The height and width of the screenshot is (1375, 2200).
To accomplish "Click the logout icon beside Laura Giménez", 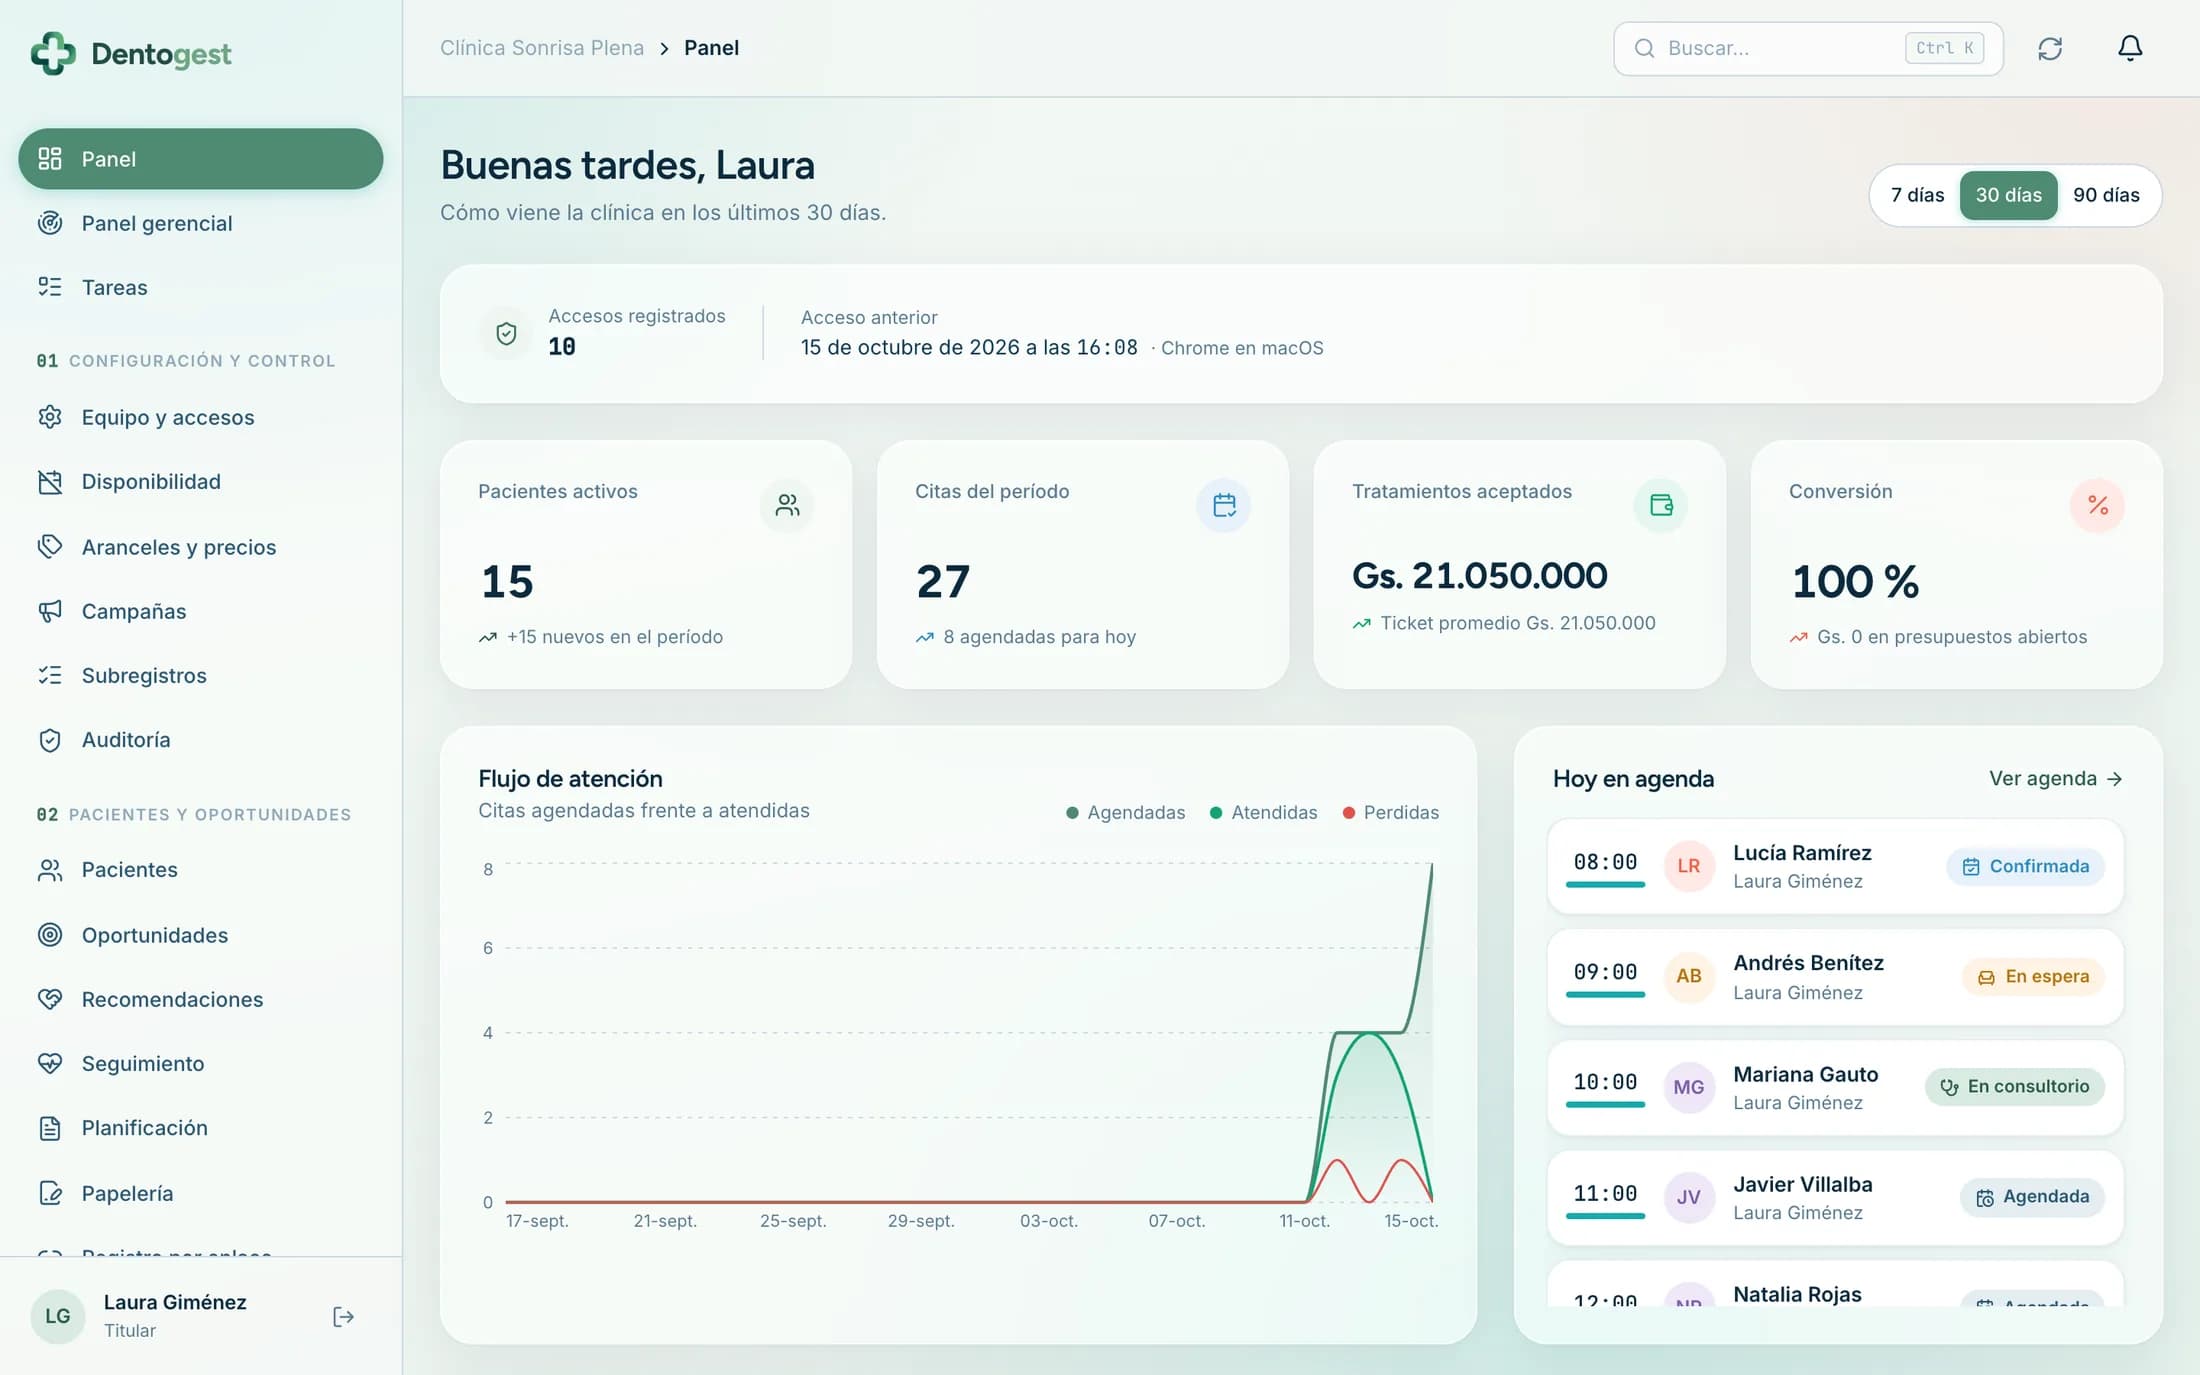I will tap(343, 1316).
